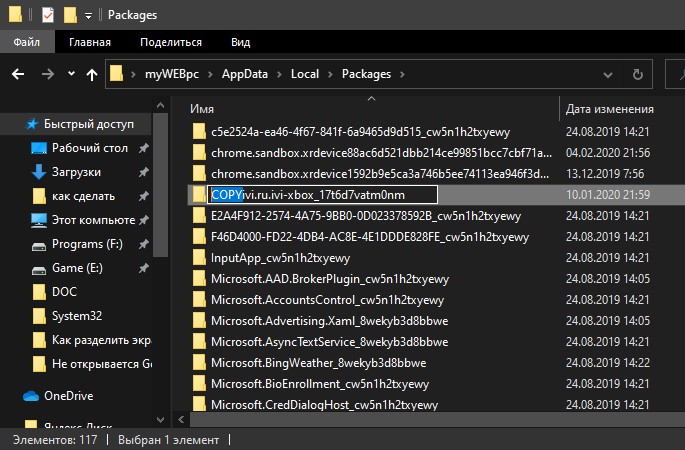Select folder E2A4F912-2574-4A75-9BB0-0D023378592B_cw5n1h2txyewy
This screenshot has height=450, width=685.
(366, 216)
